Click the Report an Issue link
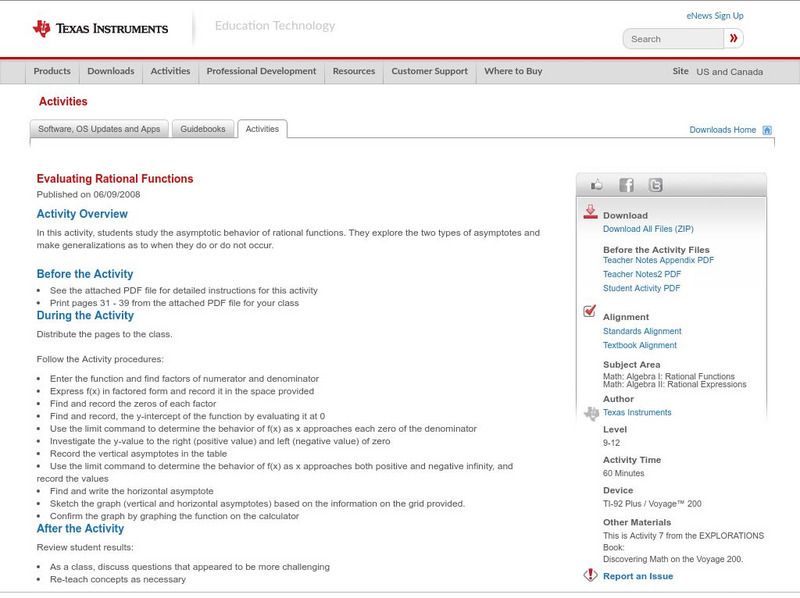 (638, 576)
